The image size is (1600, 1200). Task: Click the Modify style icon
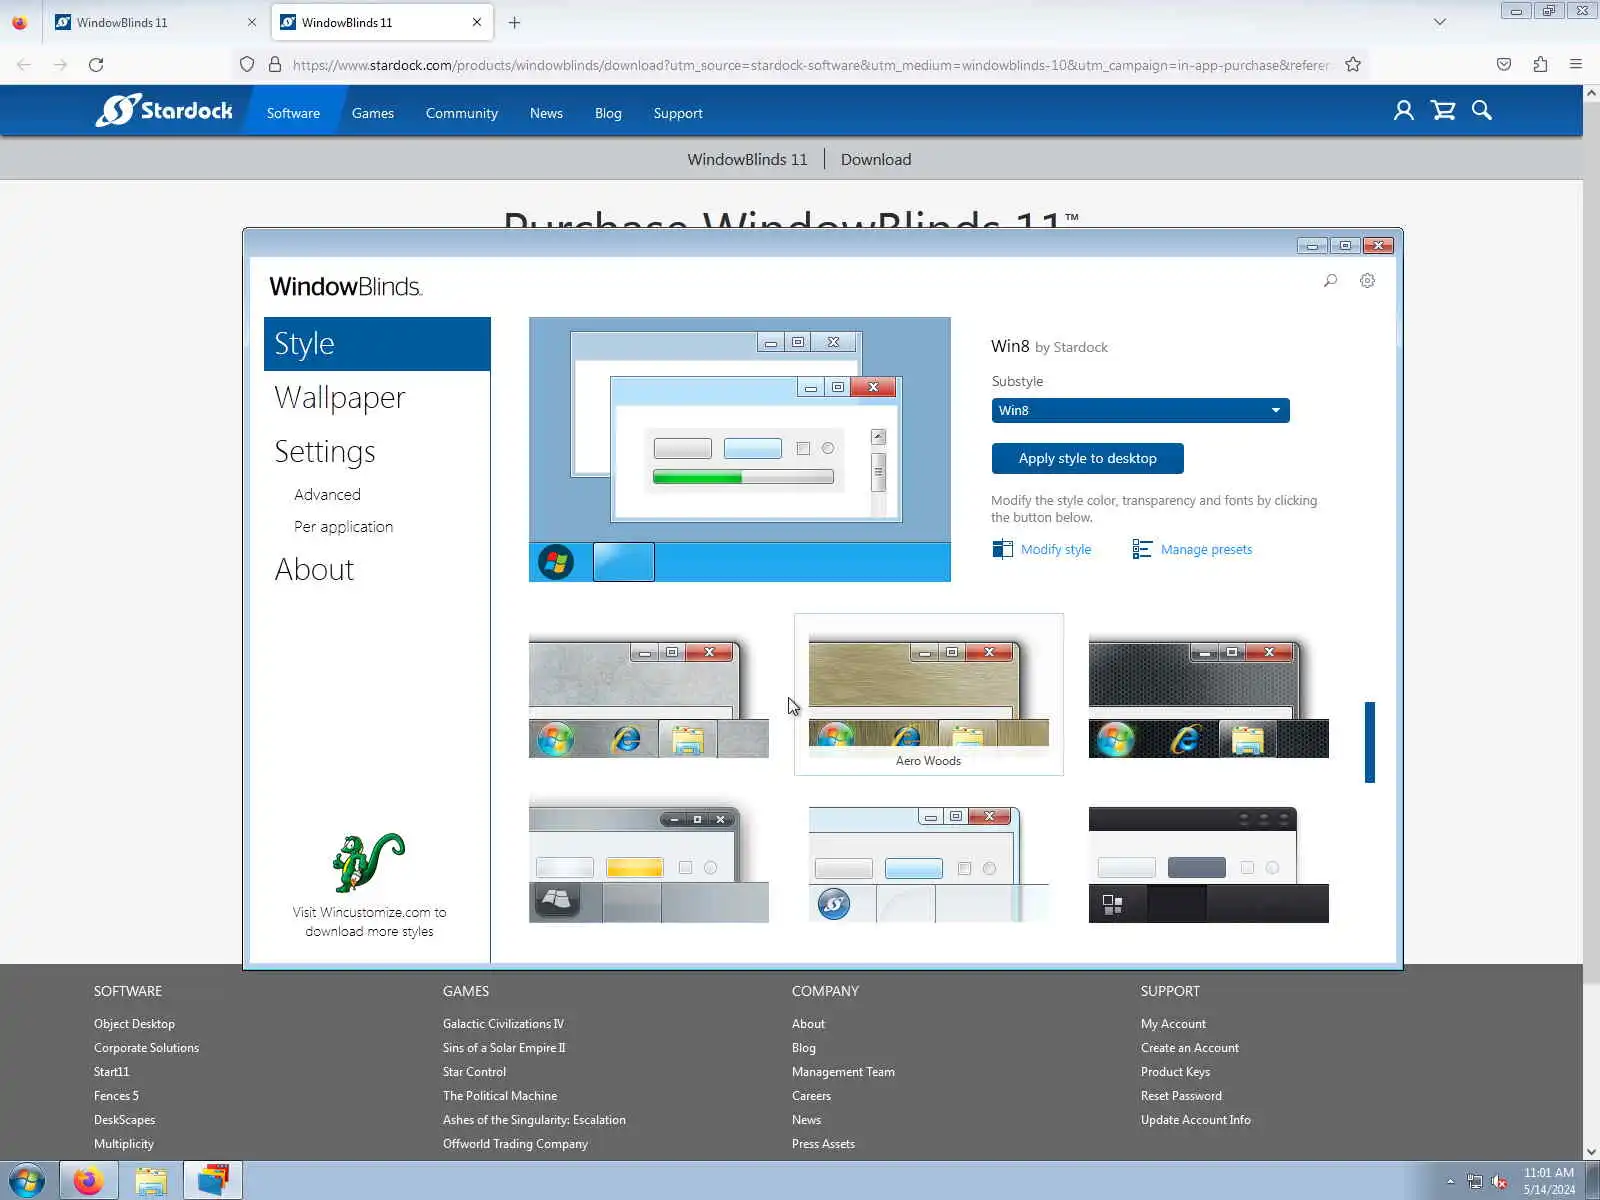(1002, 549)
